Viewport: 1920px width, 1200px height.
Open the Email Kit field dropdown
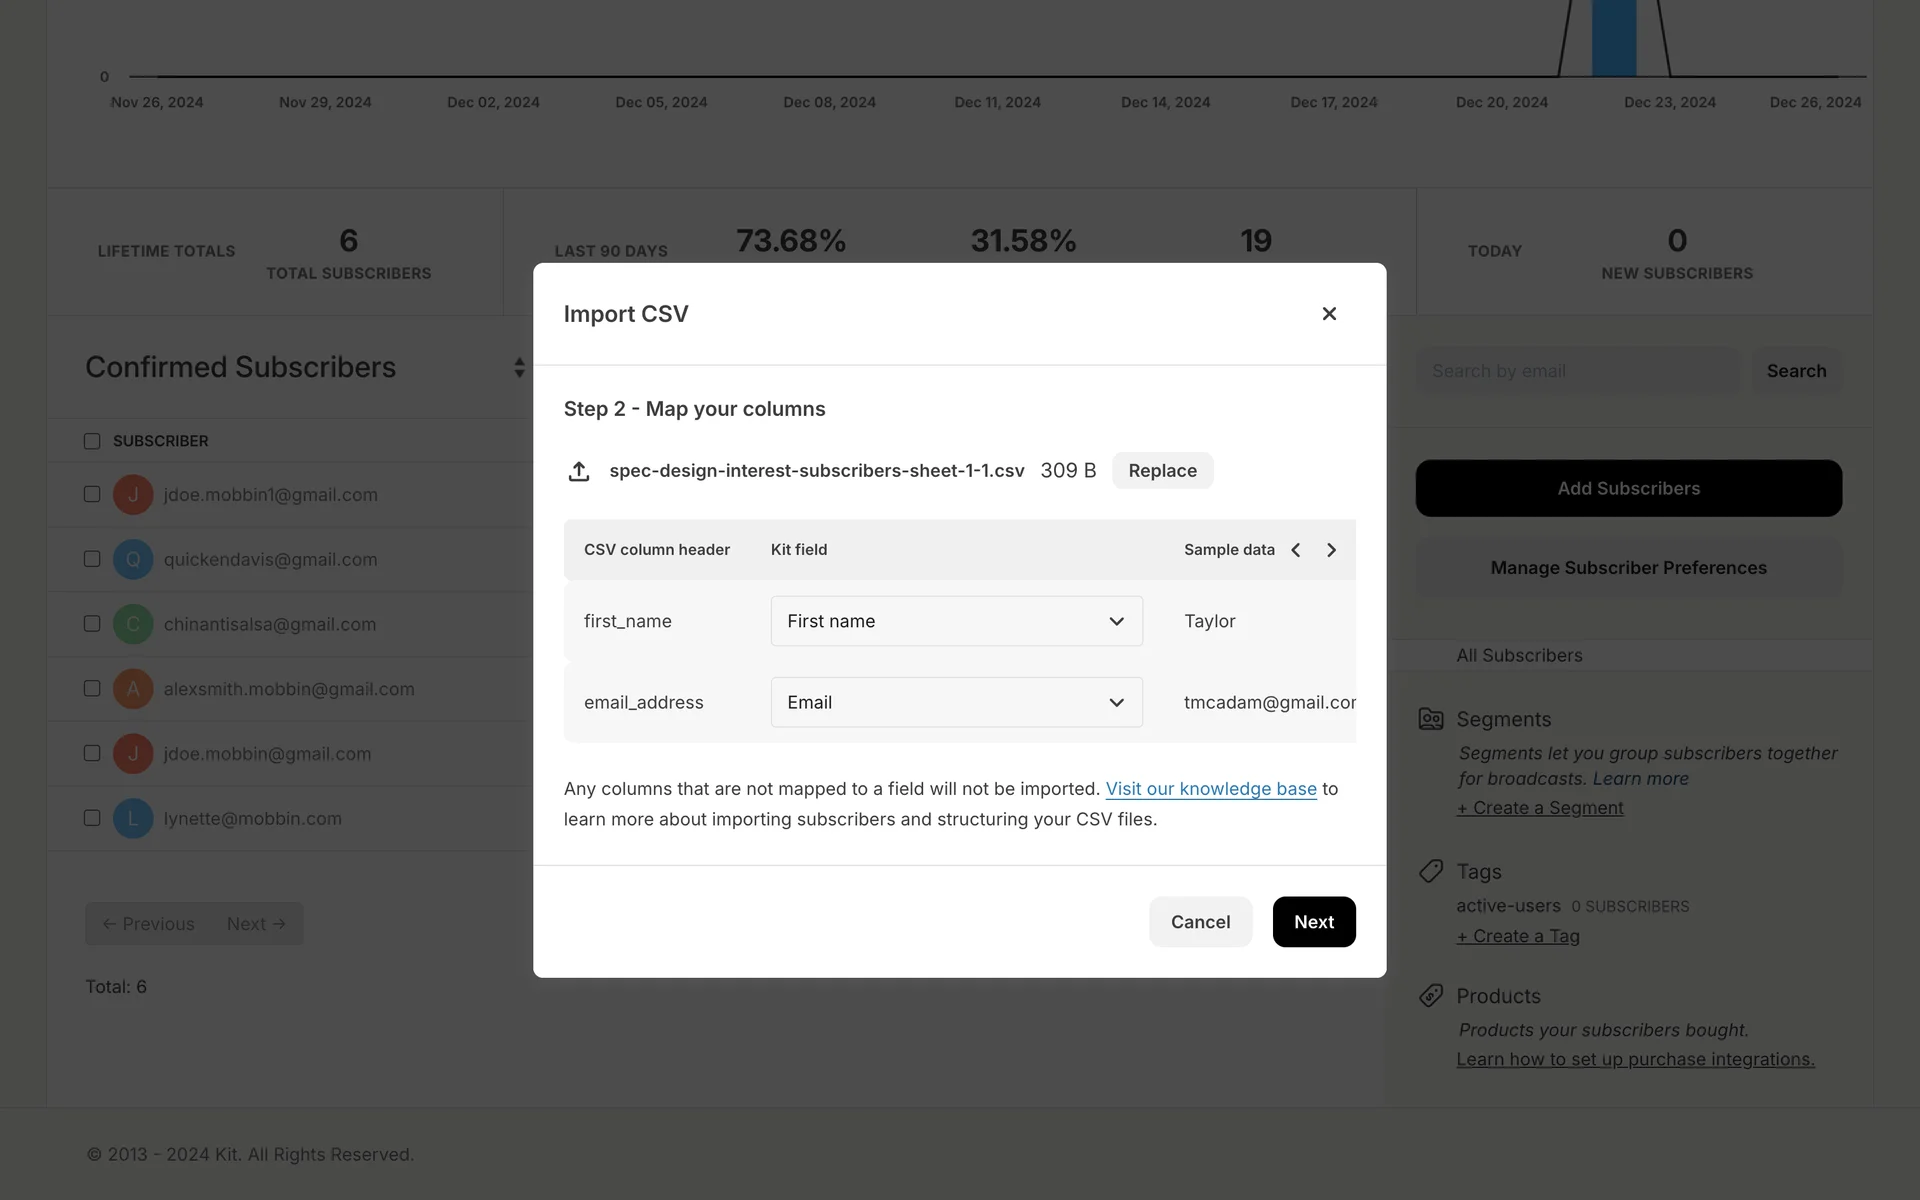pyautogui.click(x=956, y=702)
